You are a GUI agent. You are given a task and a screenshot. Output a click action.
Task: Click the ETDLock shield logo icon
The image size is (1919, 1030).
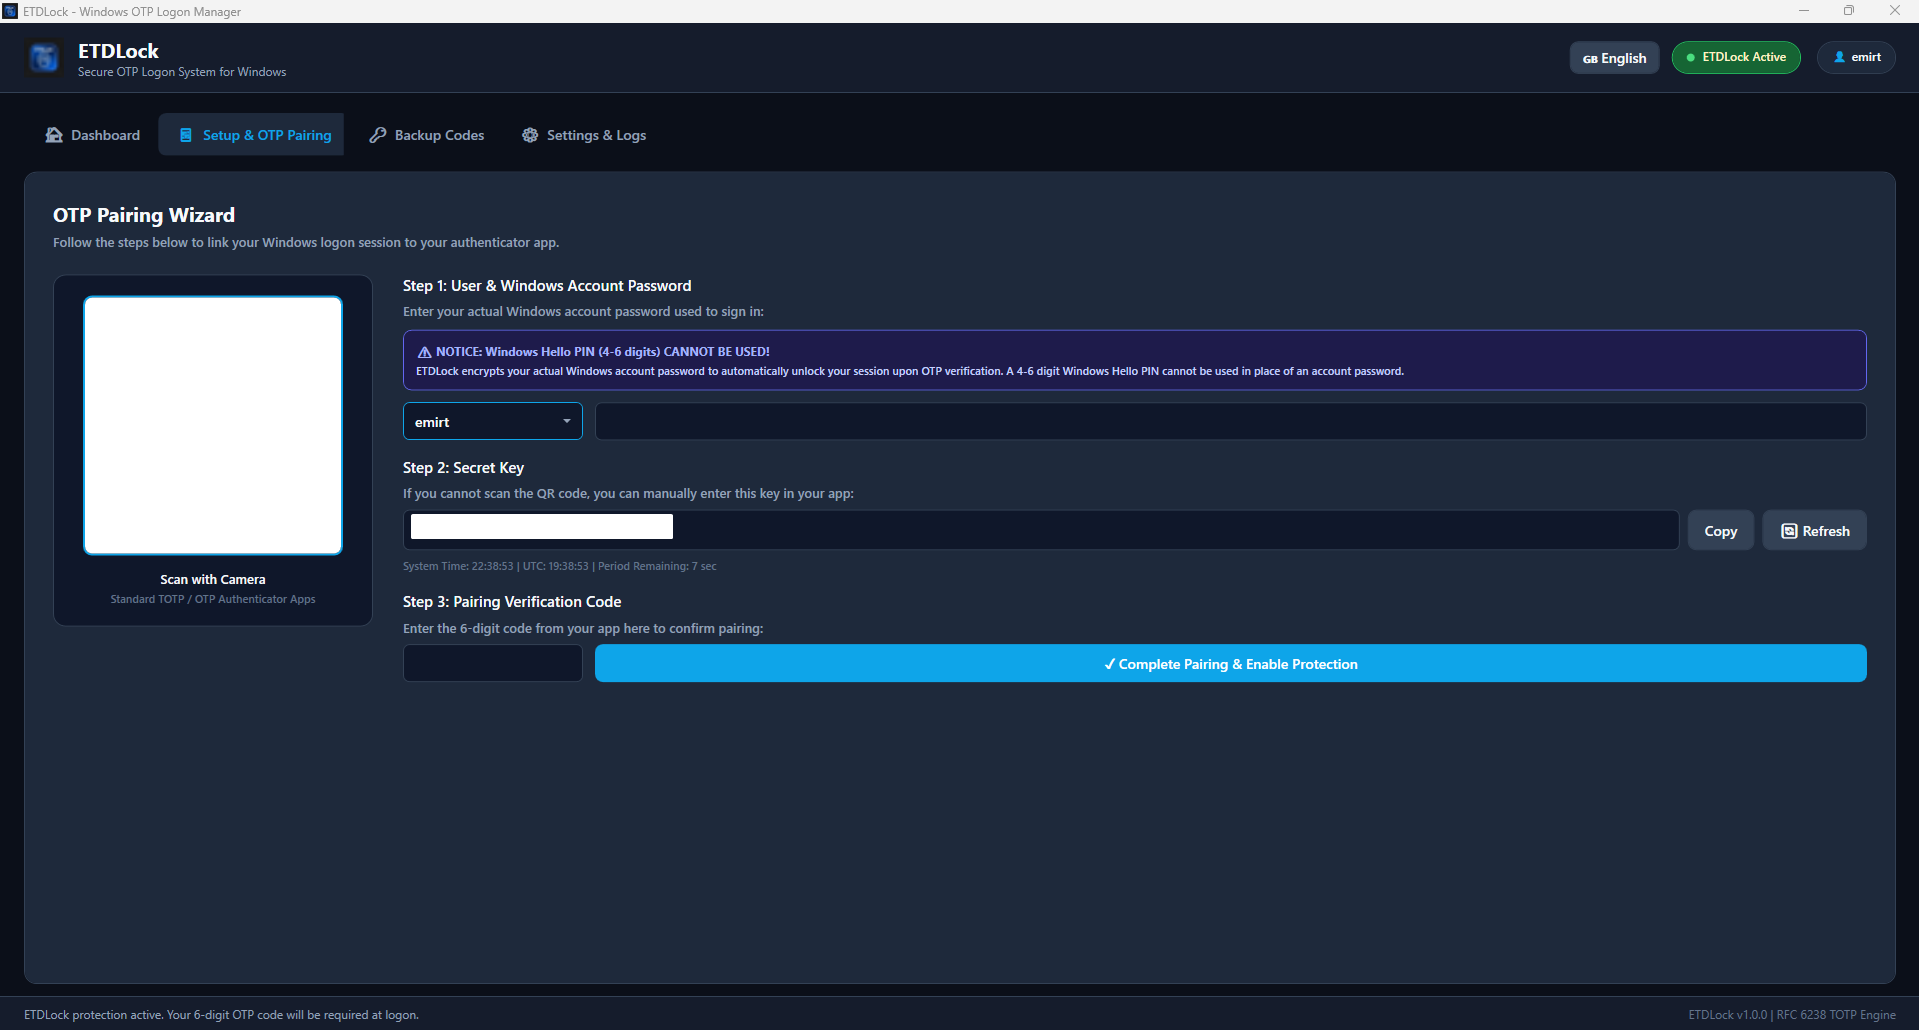[x=43, y=58]
